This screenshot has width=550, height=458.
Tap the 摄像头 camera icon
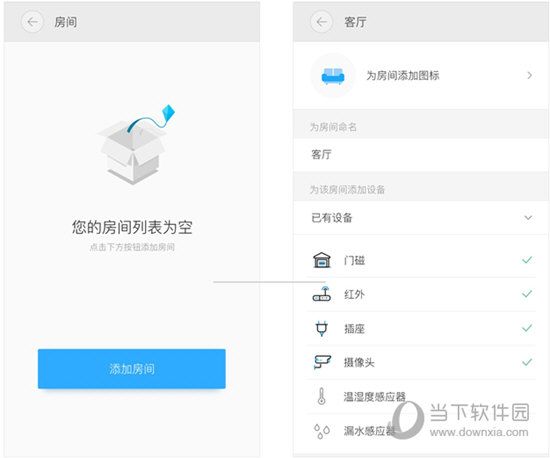point(322,362)
